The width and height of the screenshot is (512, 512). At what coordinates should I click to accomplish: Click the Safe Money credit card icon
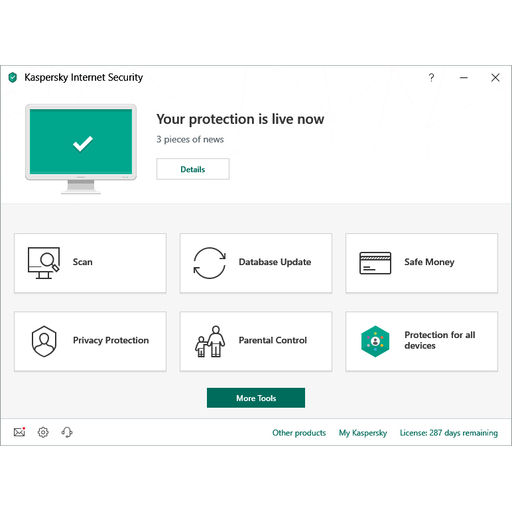(x=375, y=263)
